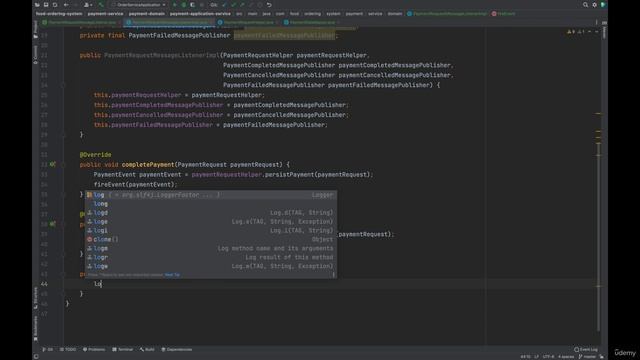This screenshot has width=640, height=360.
Task: Go to previous highlighted error arrow
Action: 589,31
